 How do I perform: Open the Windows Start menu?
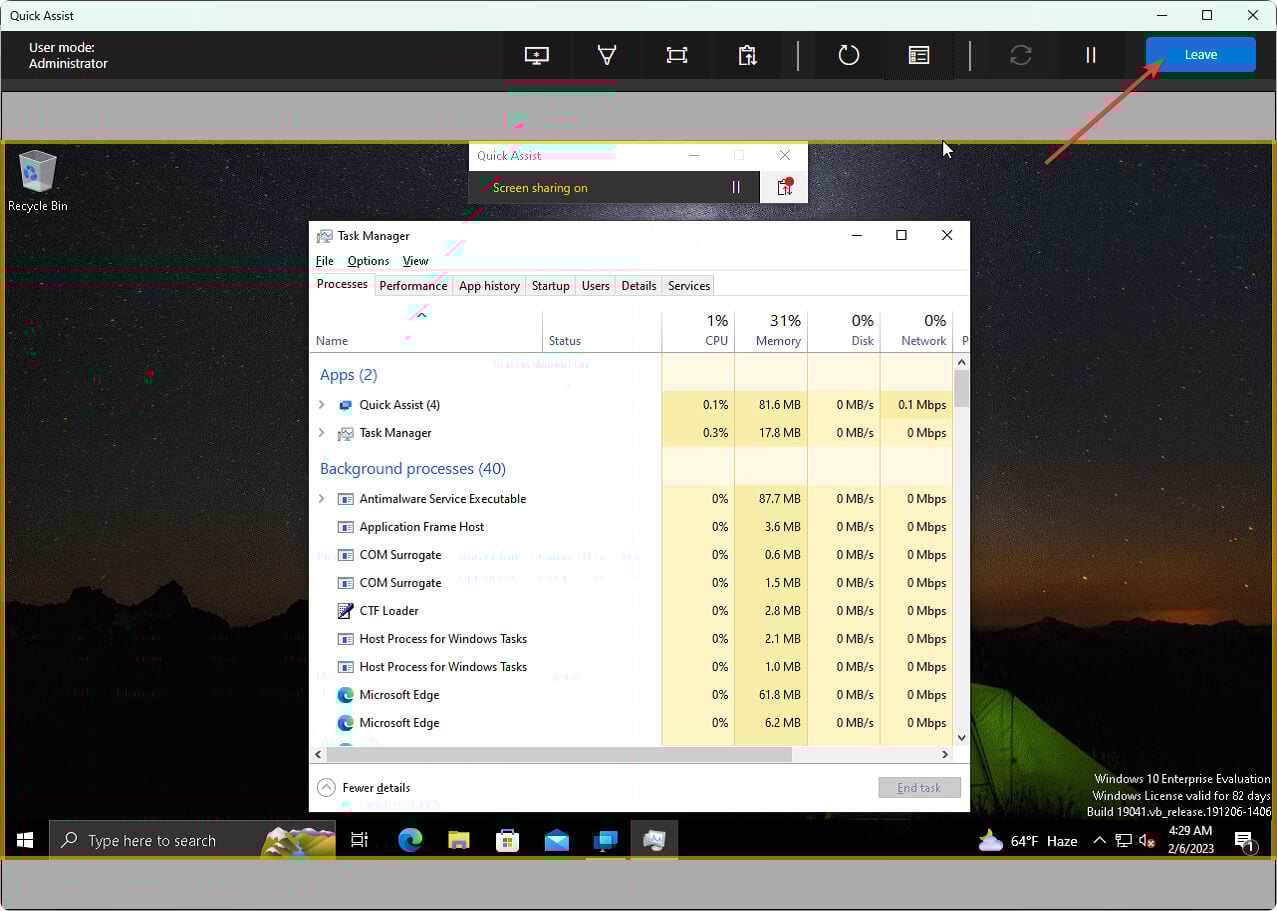pos(25,840)
